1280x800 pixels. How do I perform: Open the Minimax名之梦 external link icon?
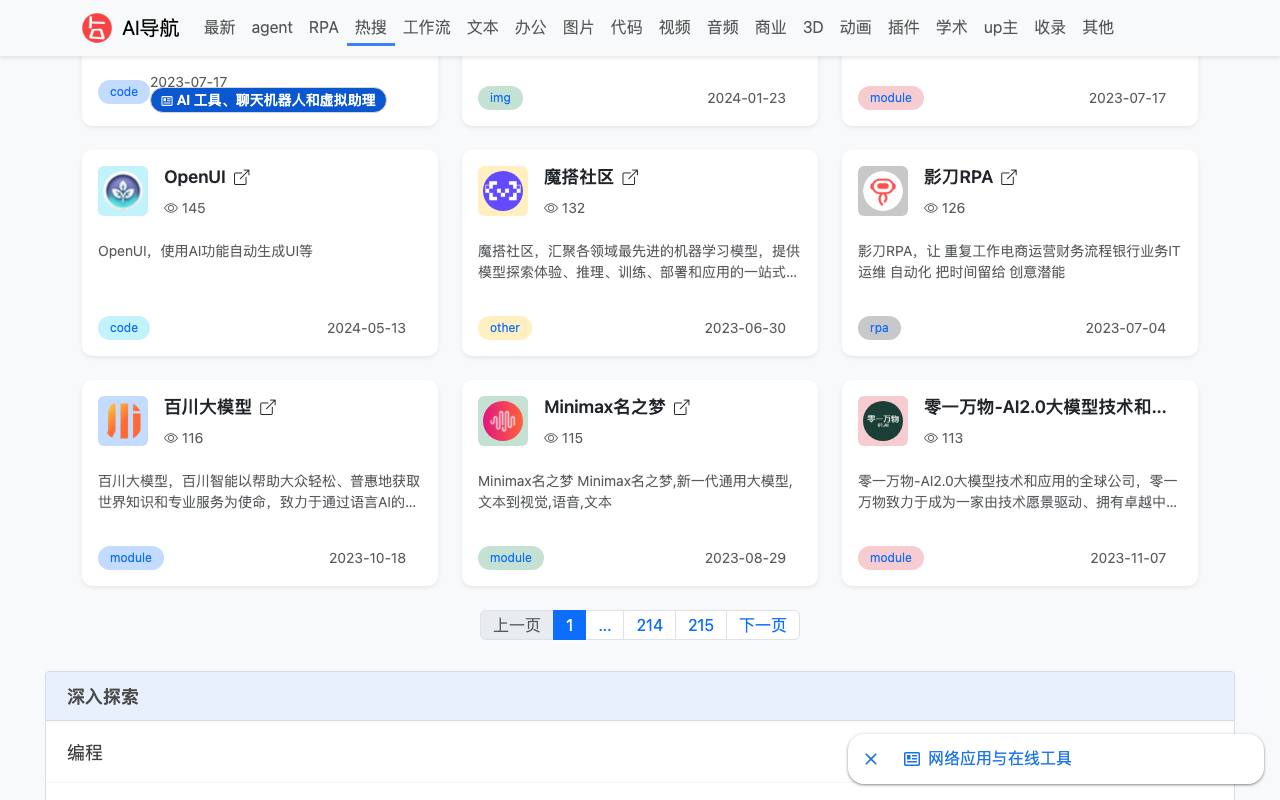(682, 407)
